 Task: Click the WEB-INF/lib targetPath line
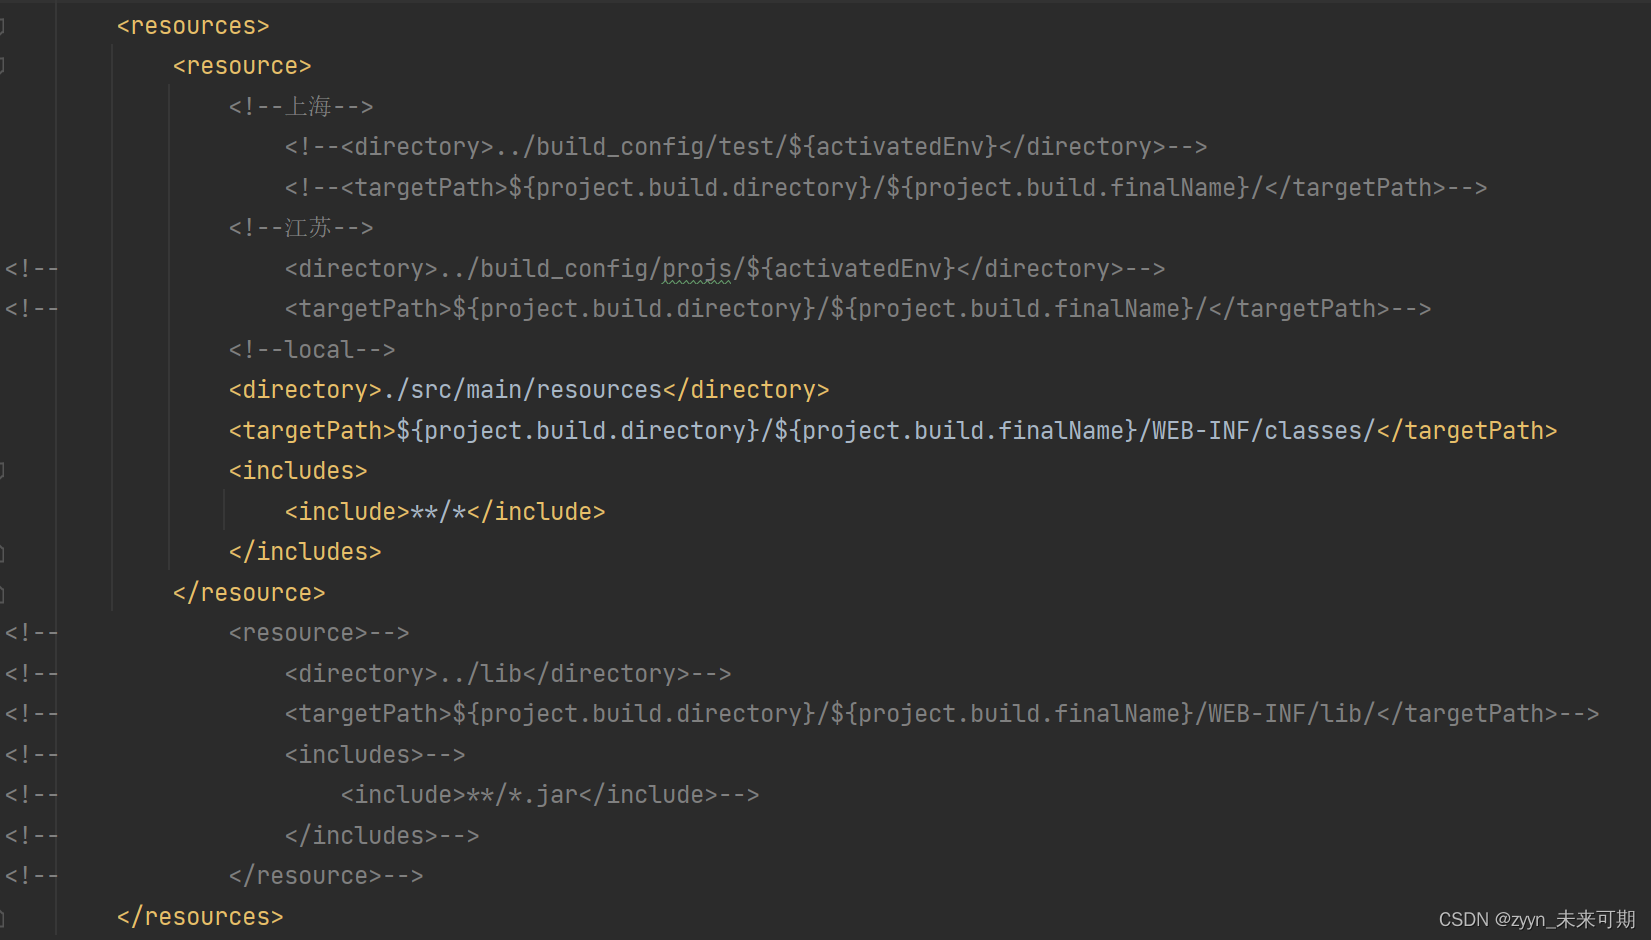(942, 714)
